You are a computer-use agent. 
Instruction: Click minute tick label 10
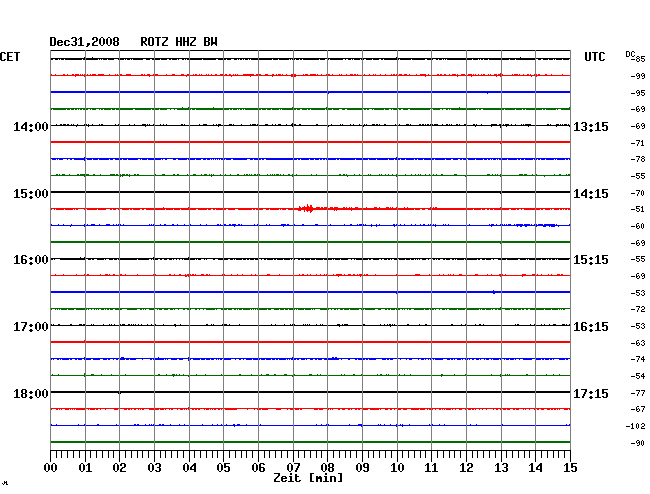[397, 467]
